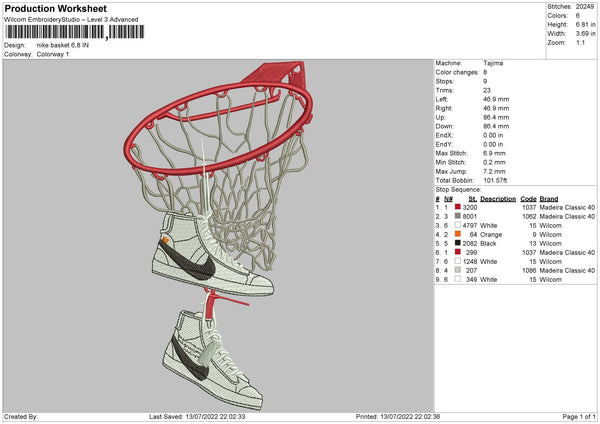Click code '1086' in stop 8
This screenshot has height=424, width=600.
(529, 271)
